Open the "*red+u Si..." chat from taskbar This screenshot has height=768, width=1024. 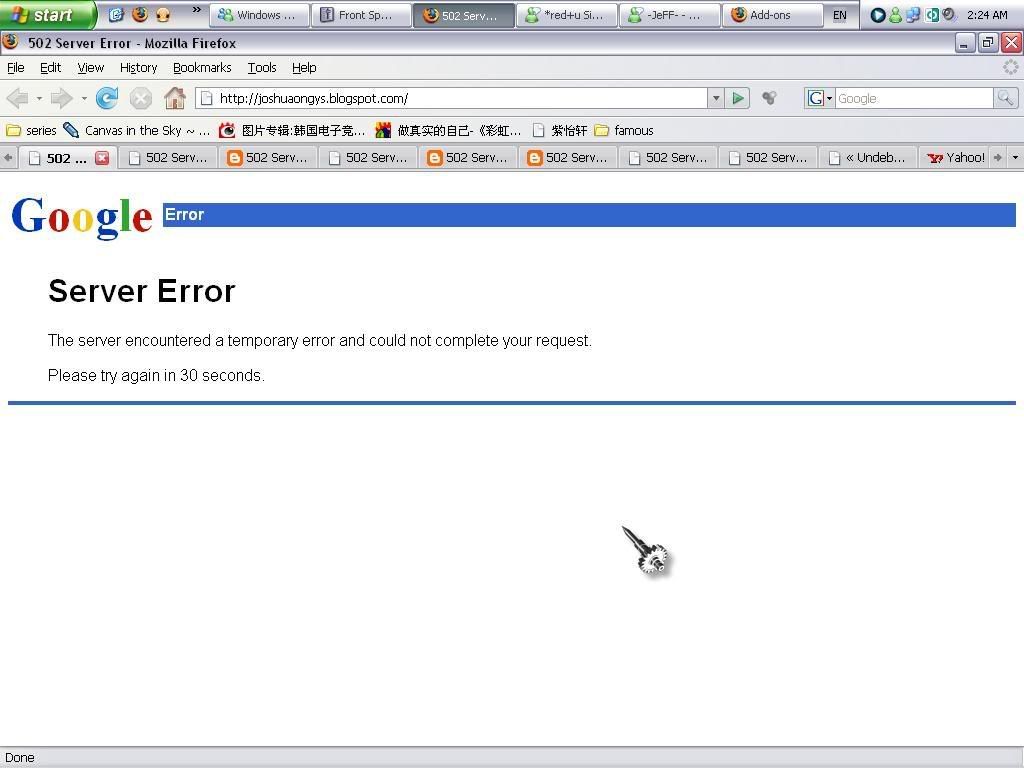click(567, 15)
